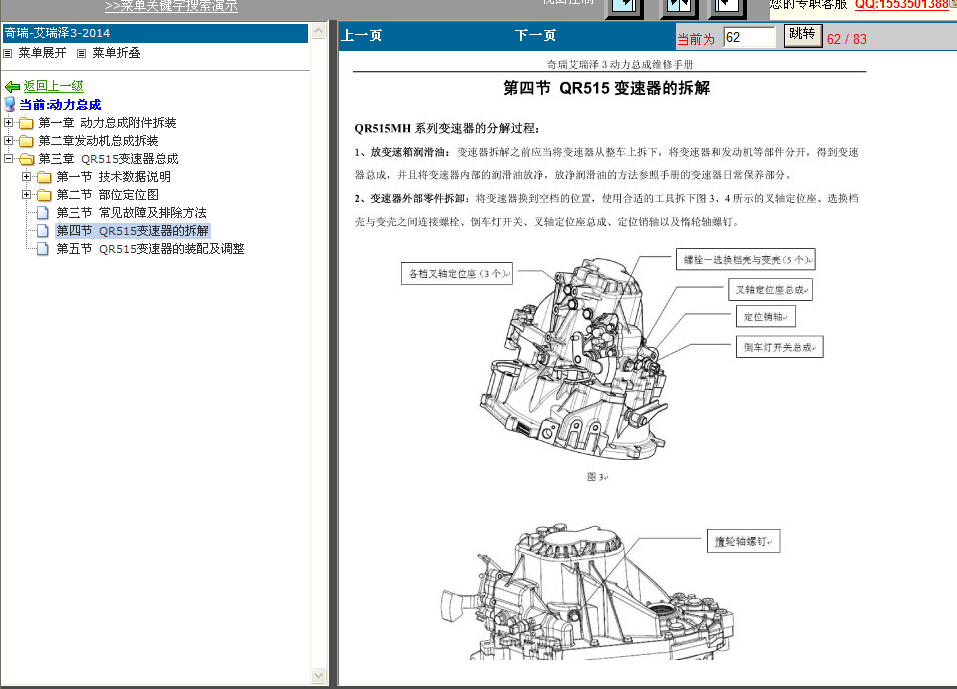The height and width of the screenshot is (689, 957).
Task: Expand the 第二节 部位定位图 node
Action: pos(26,195)
